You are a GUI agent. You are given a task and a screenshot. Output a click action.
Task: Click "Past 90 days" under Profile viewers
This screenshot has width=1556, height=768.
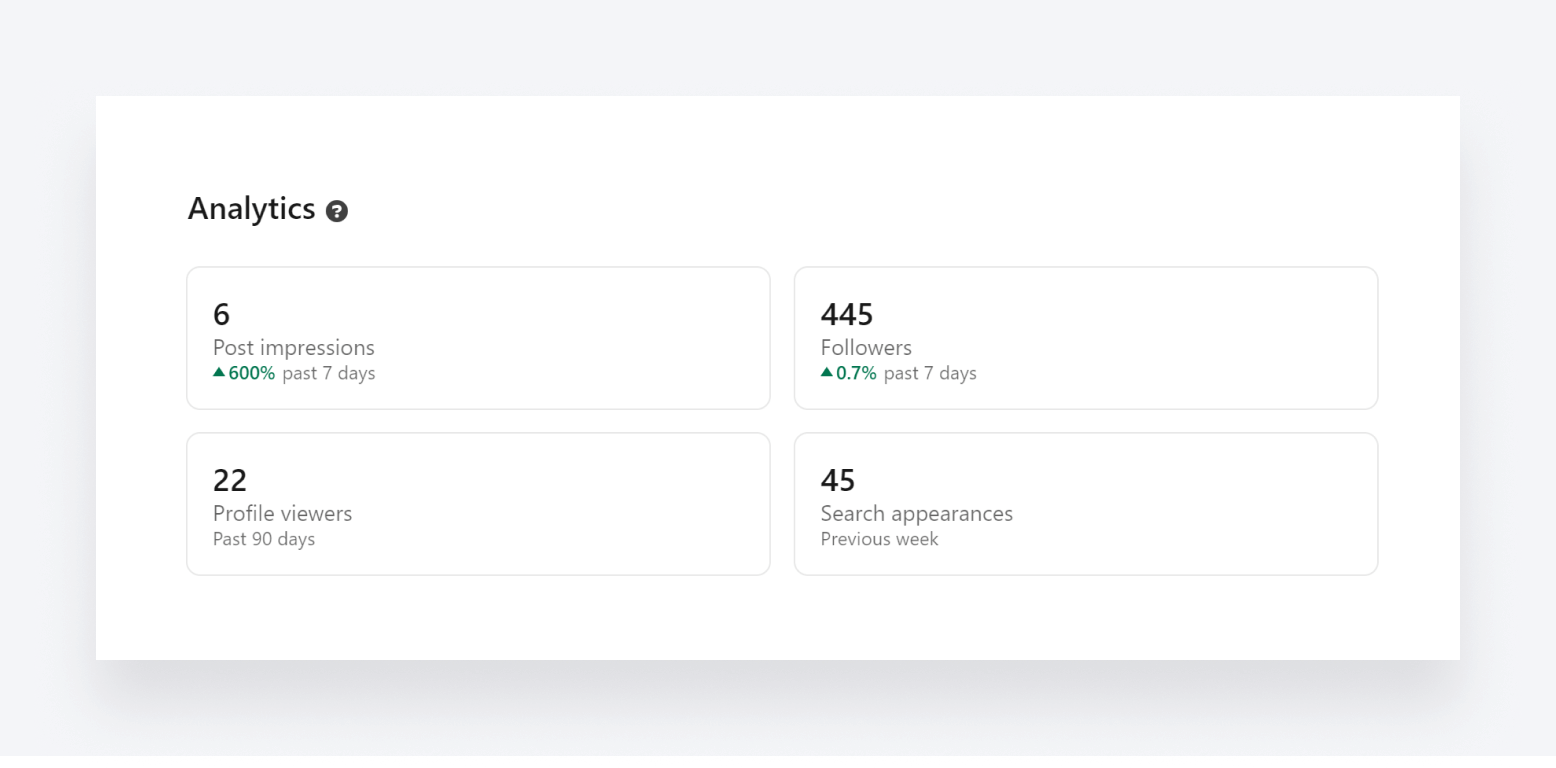264,539
